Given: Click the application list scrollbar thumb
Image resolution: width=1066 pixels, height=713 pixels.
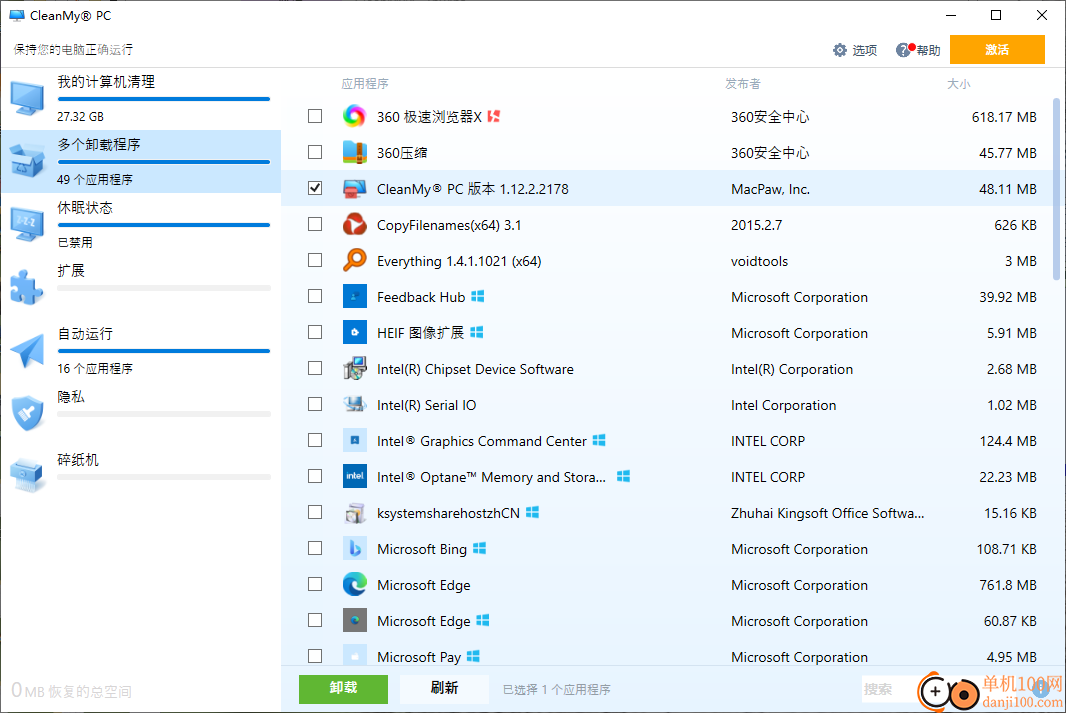Looking at the screenshot, I should pyautogui.click(x=1056, y=189).
